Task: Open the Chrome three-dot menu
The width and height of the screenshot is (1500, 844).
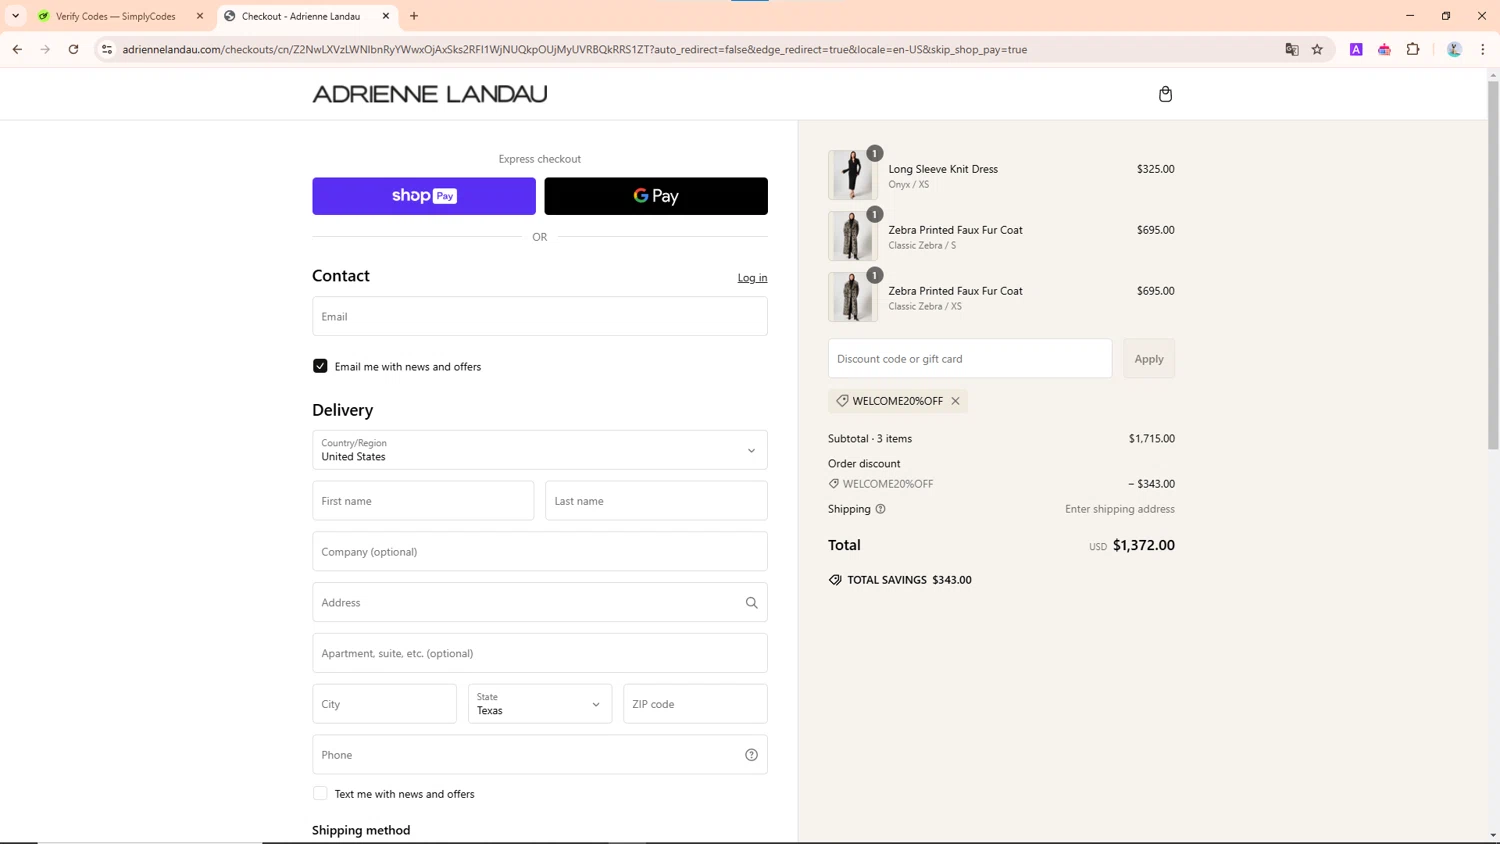Action: [1482, 49]
